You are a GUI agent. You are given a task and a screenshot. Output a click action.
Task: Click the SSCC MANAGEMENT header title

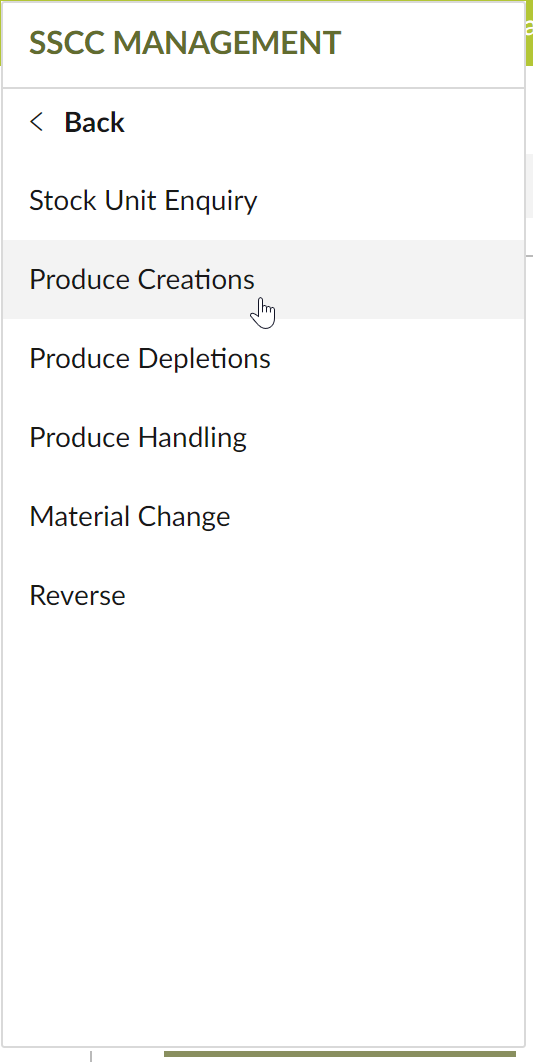pyautogui.click(x=185, y=43)
